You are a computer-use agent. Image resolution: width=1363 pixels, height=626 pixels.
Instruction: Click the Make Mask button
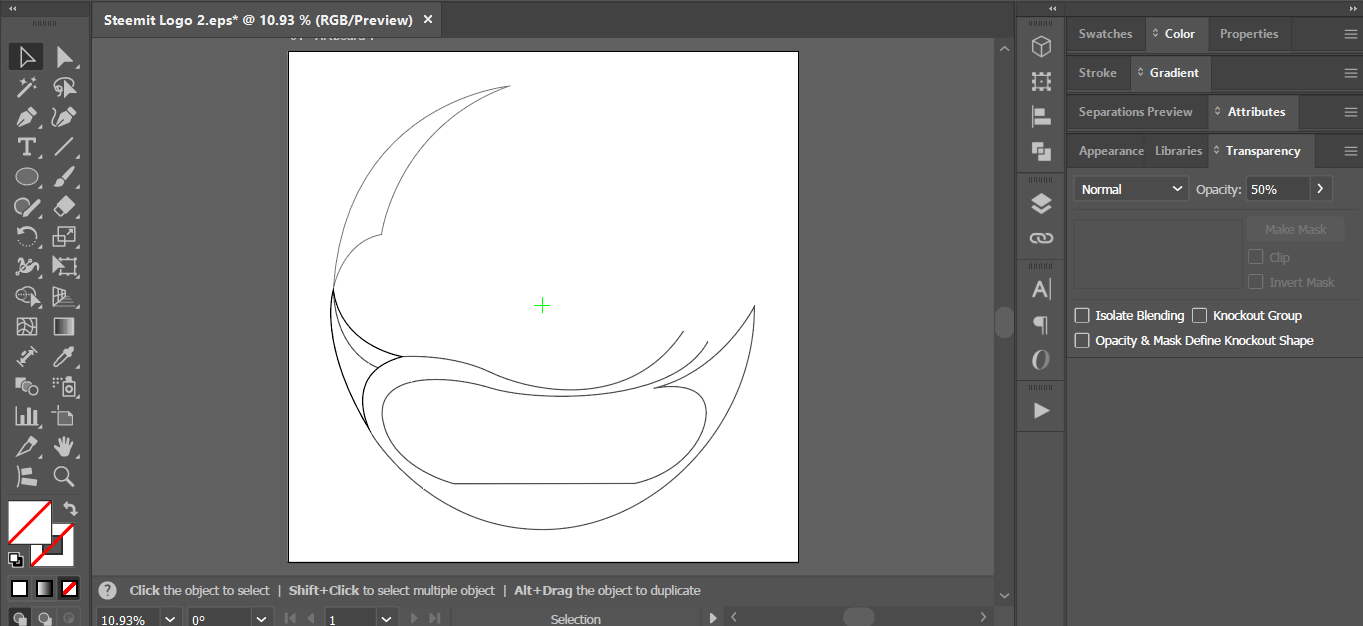click(1295, 230)
